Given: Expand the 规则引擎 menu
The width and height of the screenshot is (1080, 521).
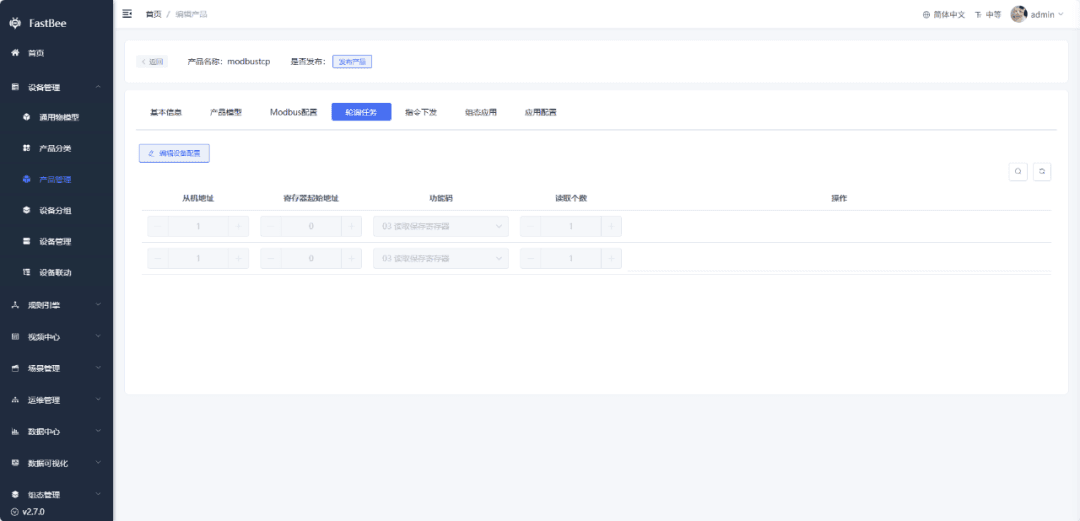Looking at the screenshot, I should pyautogui.click(x=56, y=305).
